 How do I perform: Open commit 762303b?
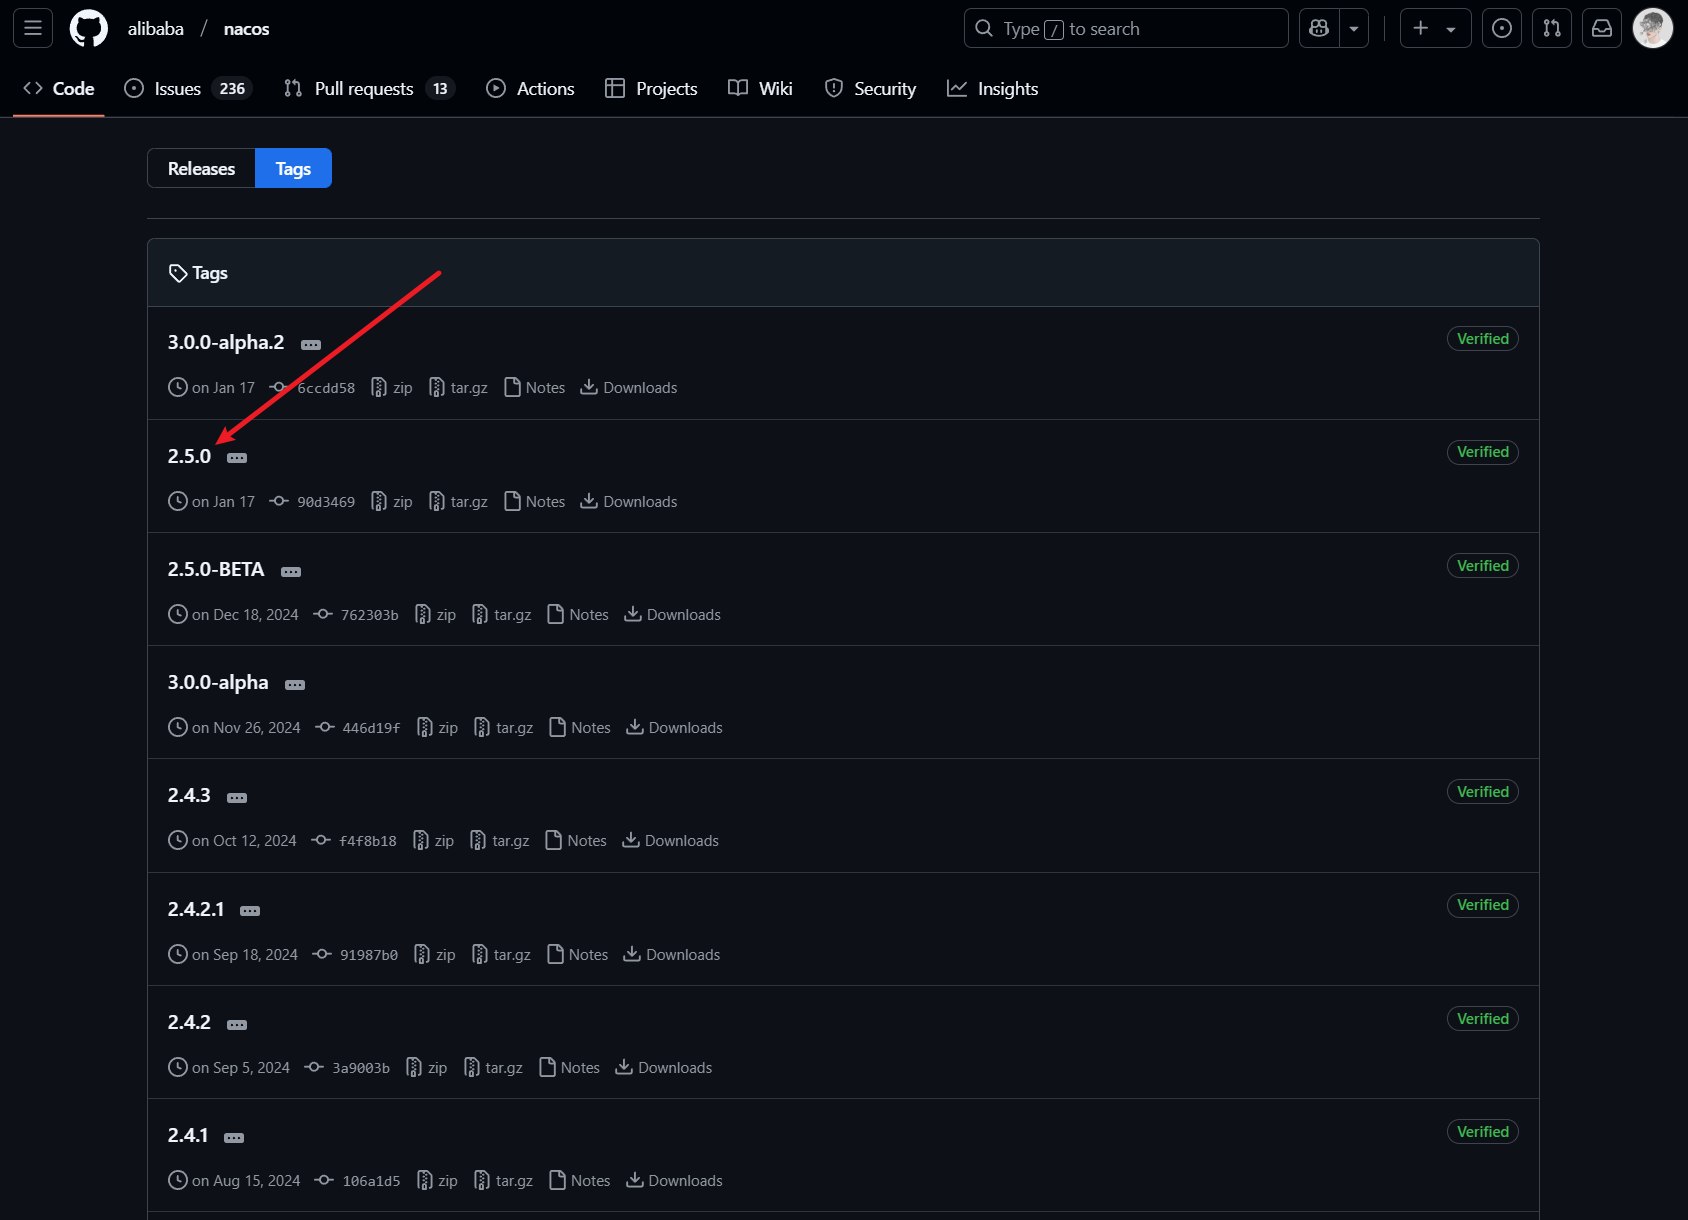point(370,615)
